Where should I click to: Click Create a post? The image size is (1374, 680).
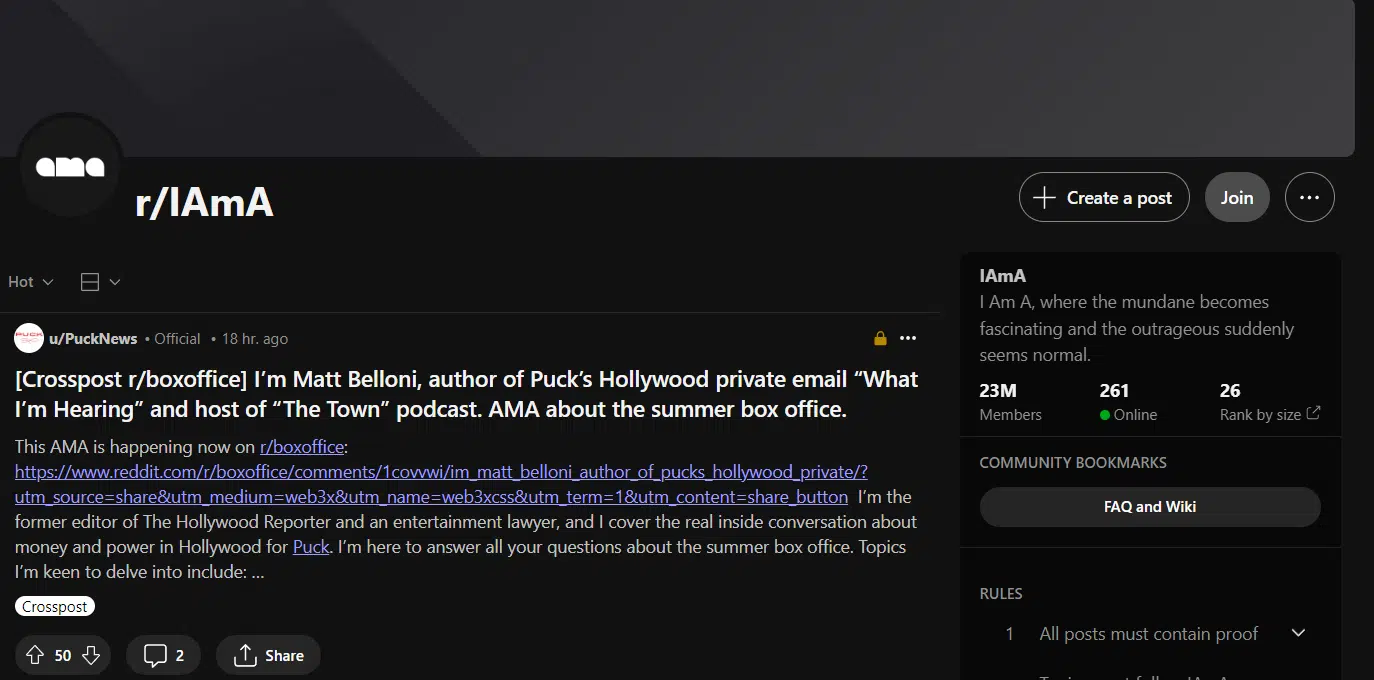[1103, 197]
